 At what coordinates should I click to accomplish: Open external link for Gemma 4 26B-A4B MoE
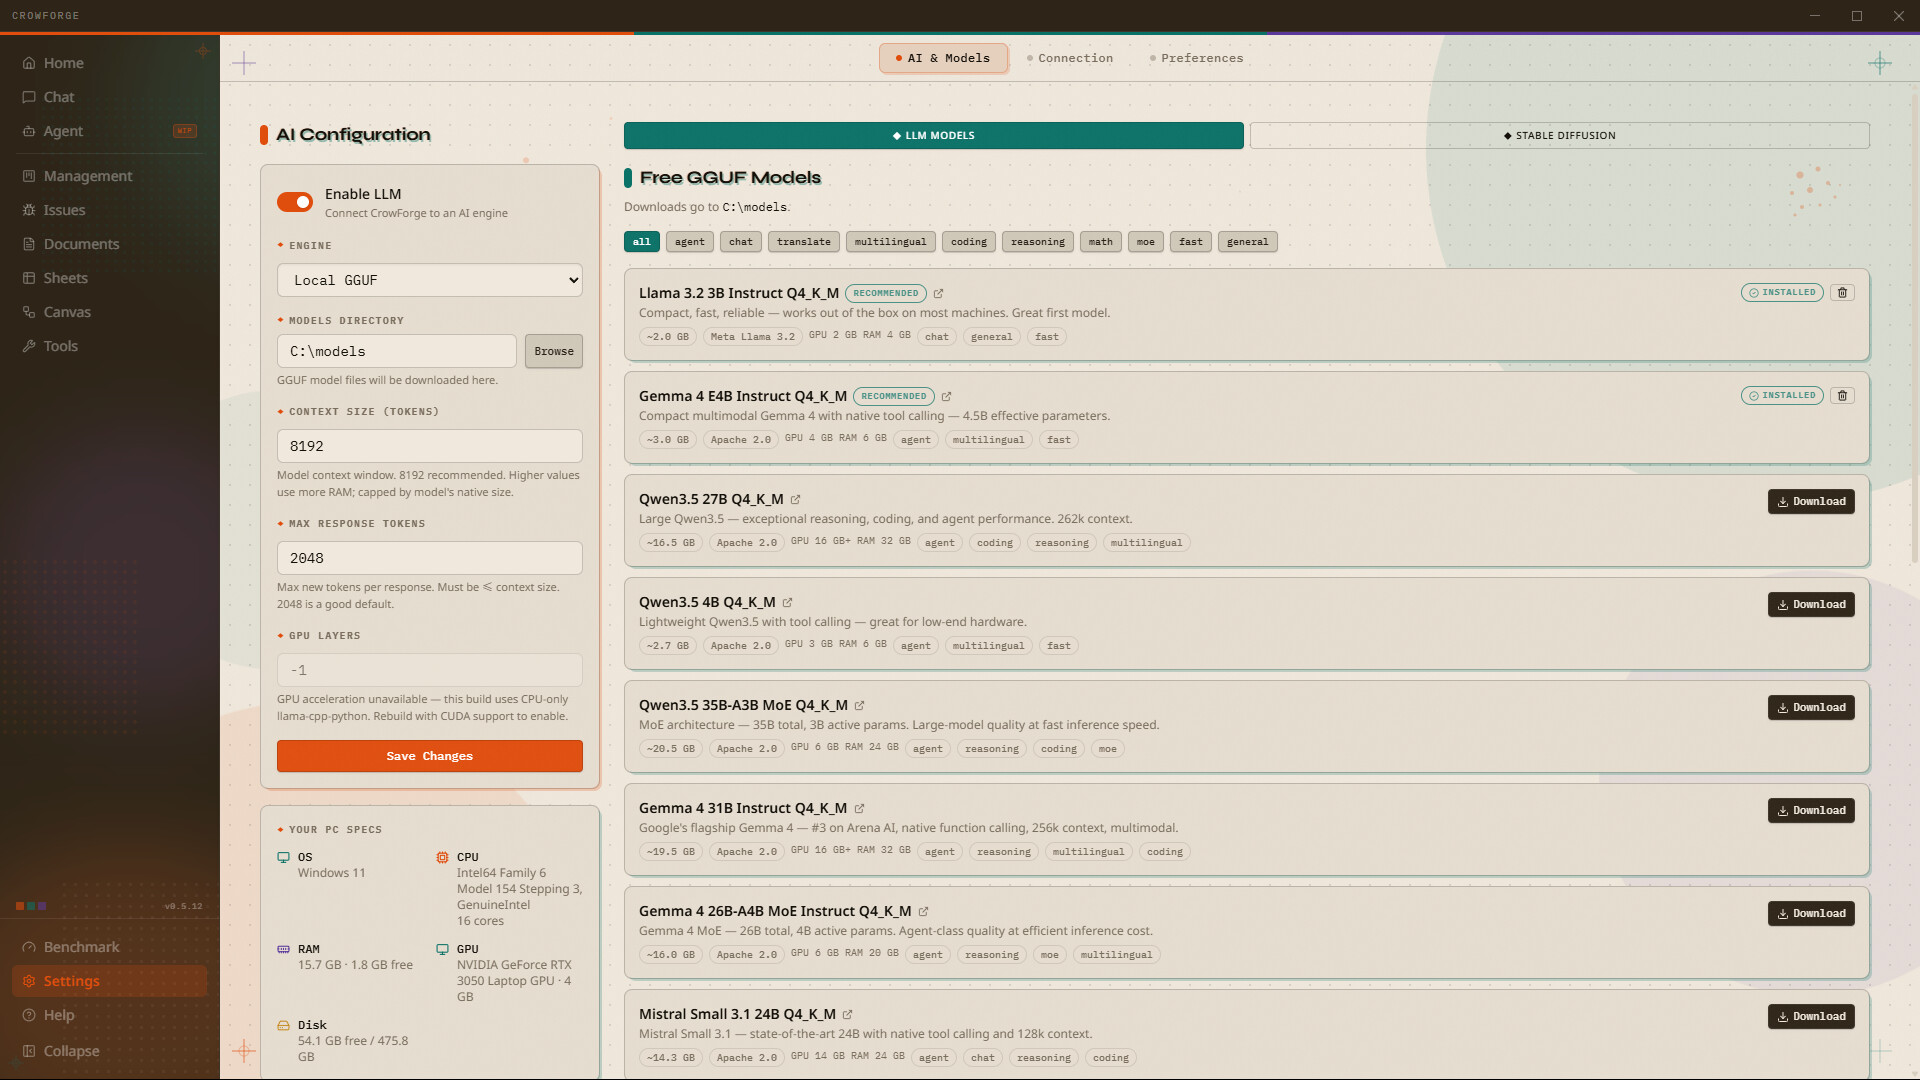[x=924, y=912]
